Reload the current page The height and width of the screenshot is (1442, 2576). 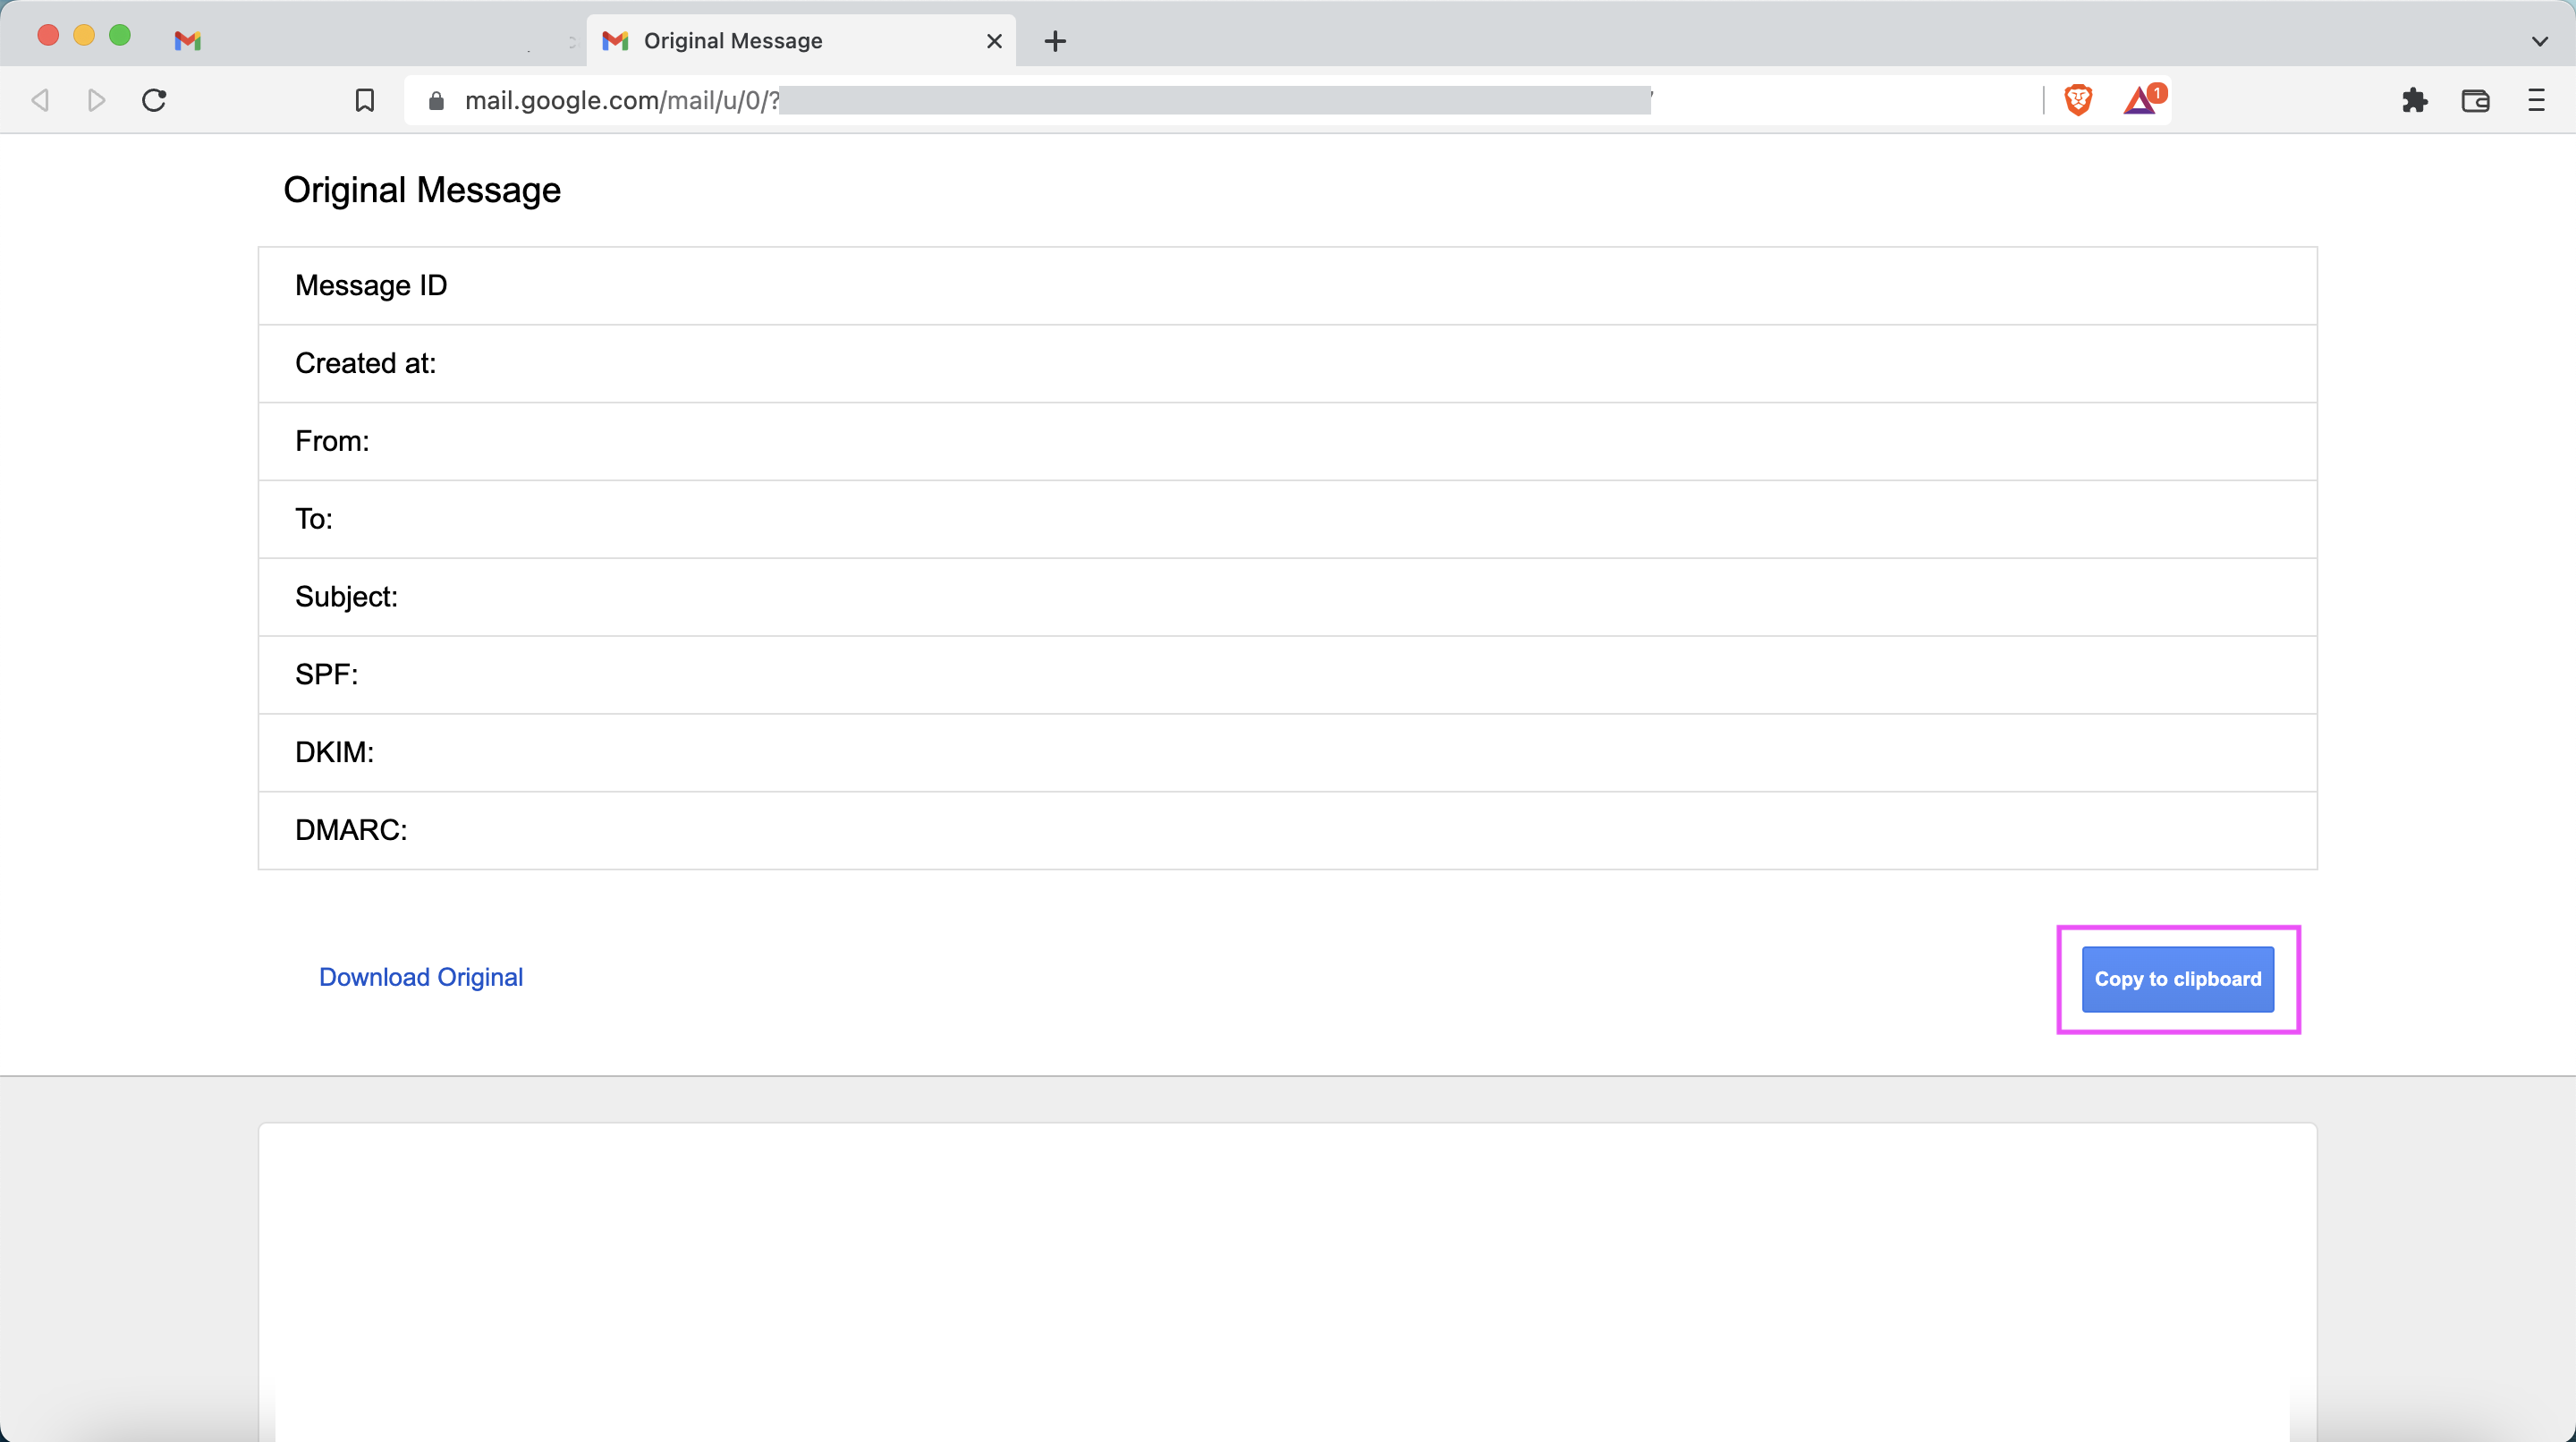coord(154,100)
